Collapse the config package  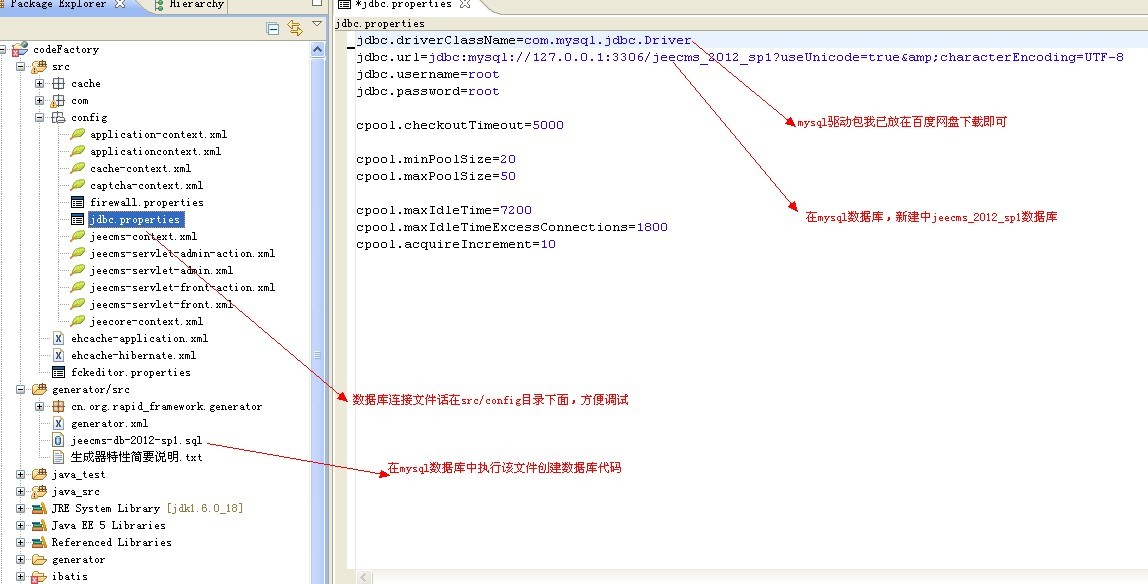[40, 117]
